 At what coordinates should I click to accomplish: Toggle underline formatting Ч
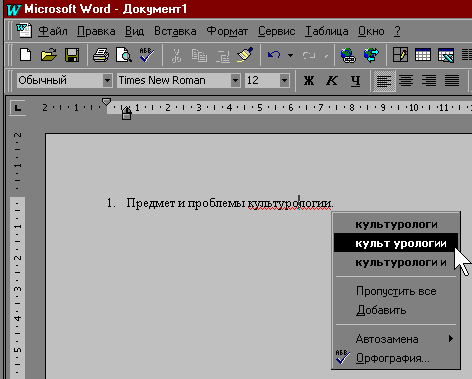tap(355, 80)
